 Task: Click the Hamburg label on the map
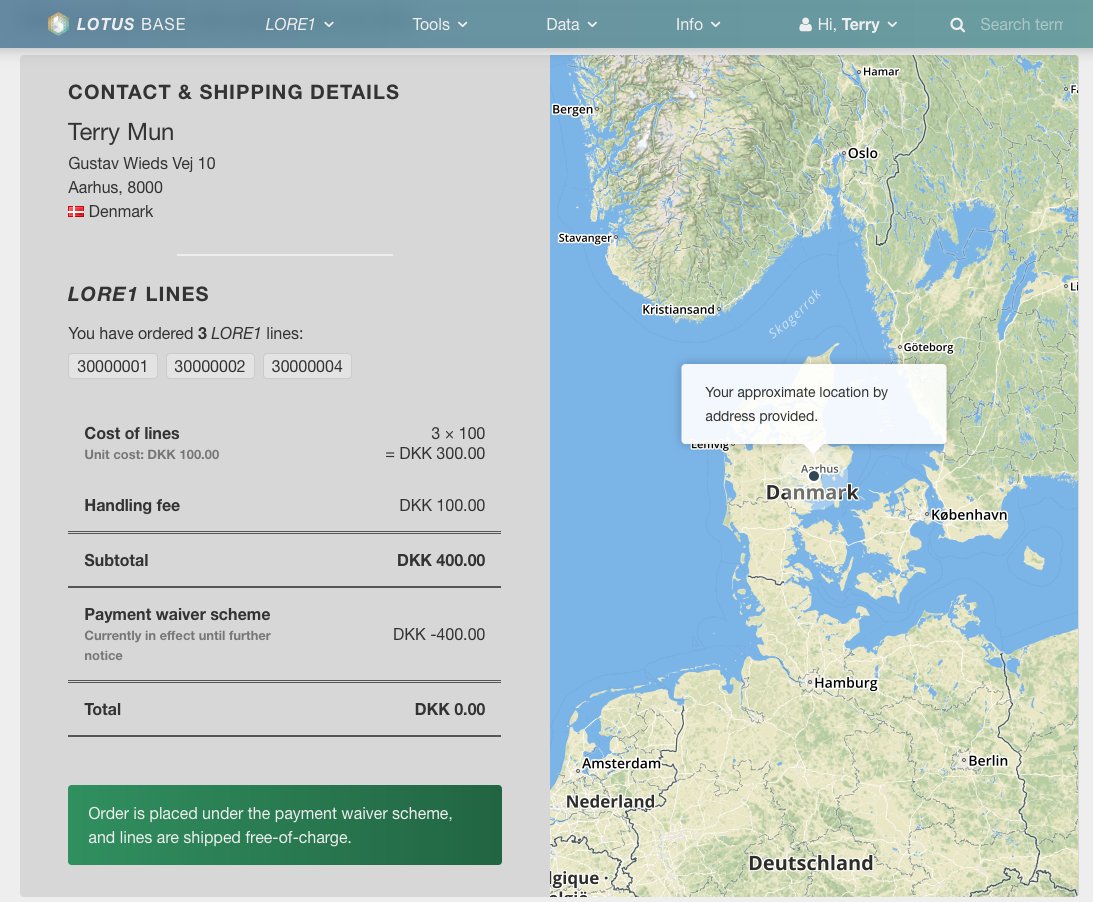pos(845,682)
